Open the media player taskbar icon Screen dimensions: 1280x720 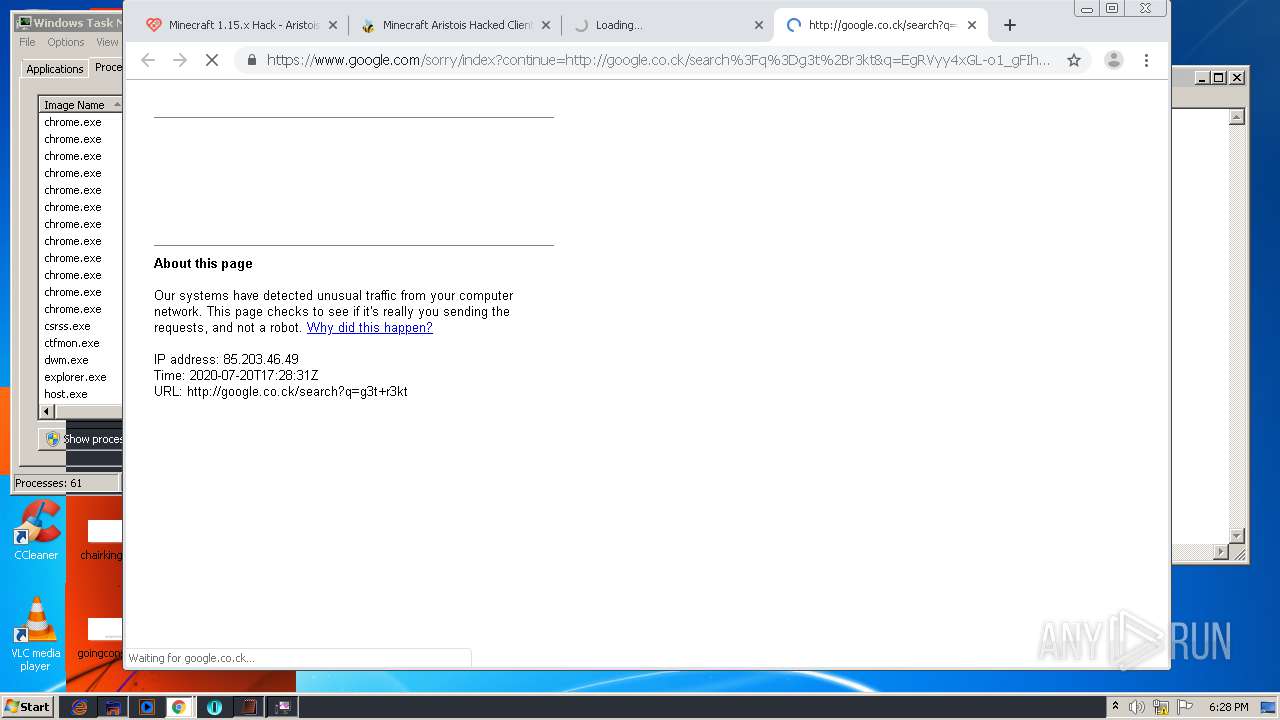tap(146, 707)
